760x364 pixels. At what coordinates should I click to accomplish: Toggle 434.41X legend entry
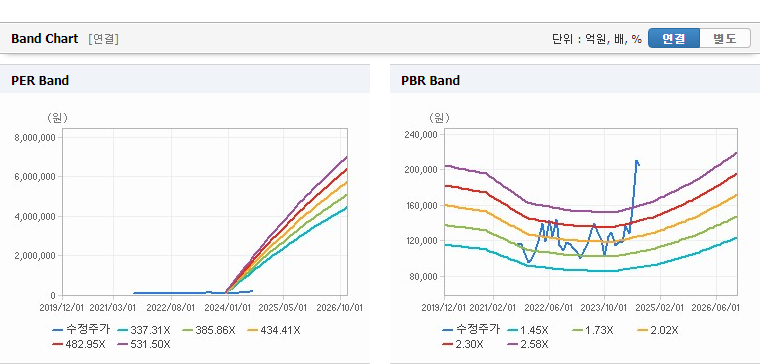click(x=274, y=330)
